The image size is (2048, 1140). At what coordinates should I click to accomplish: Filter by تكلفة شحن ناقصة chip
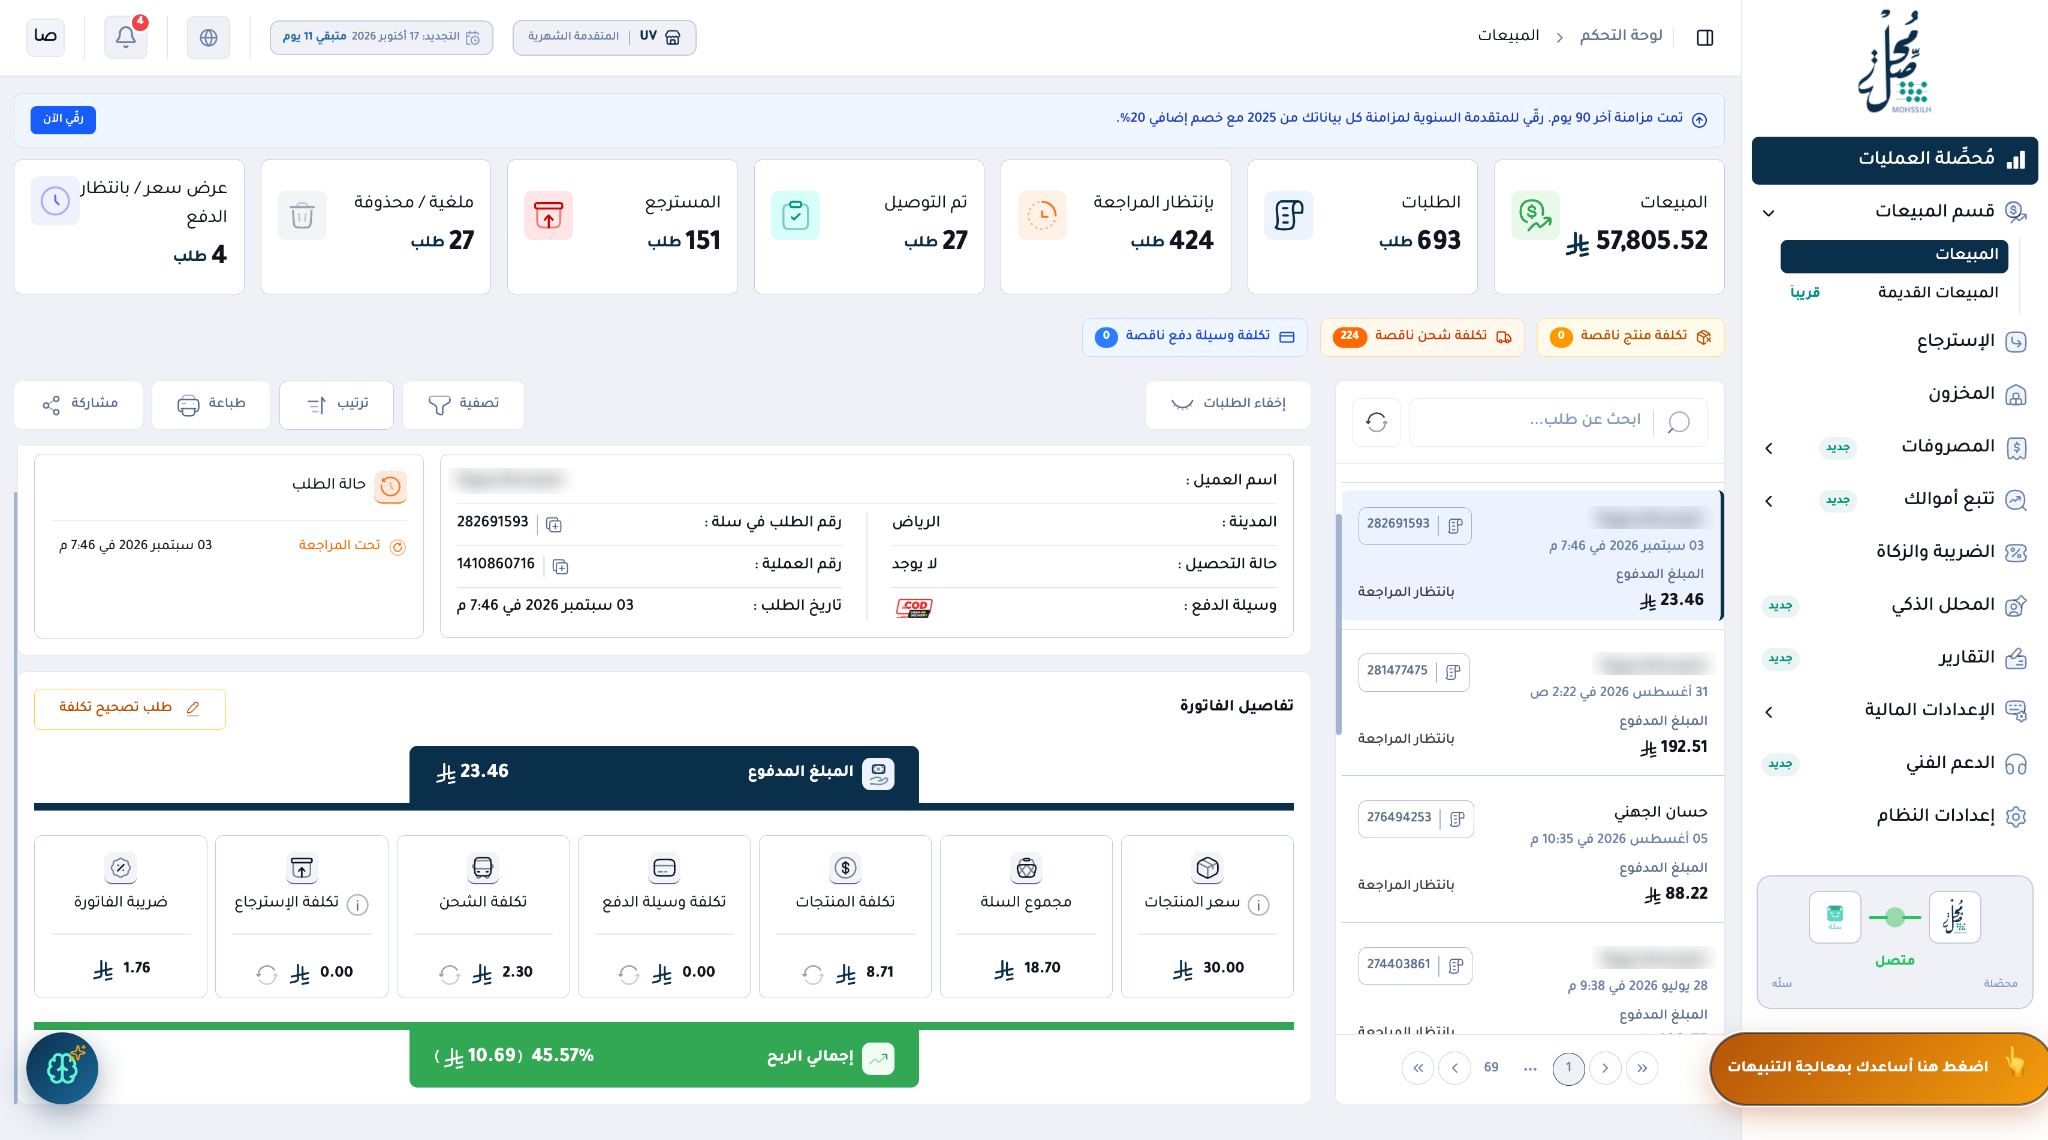click(1422, 337)
